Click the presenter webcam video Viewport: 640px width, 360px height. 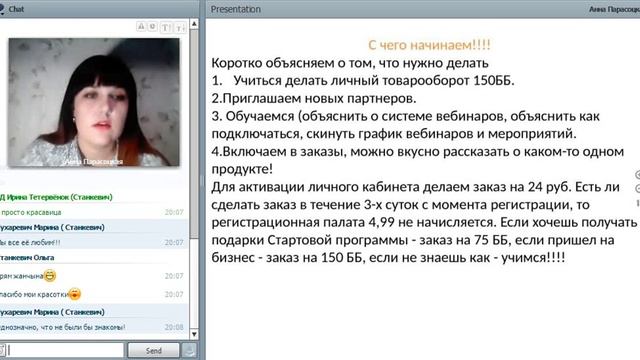pos(94,102)
